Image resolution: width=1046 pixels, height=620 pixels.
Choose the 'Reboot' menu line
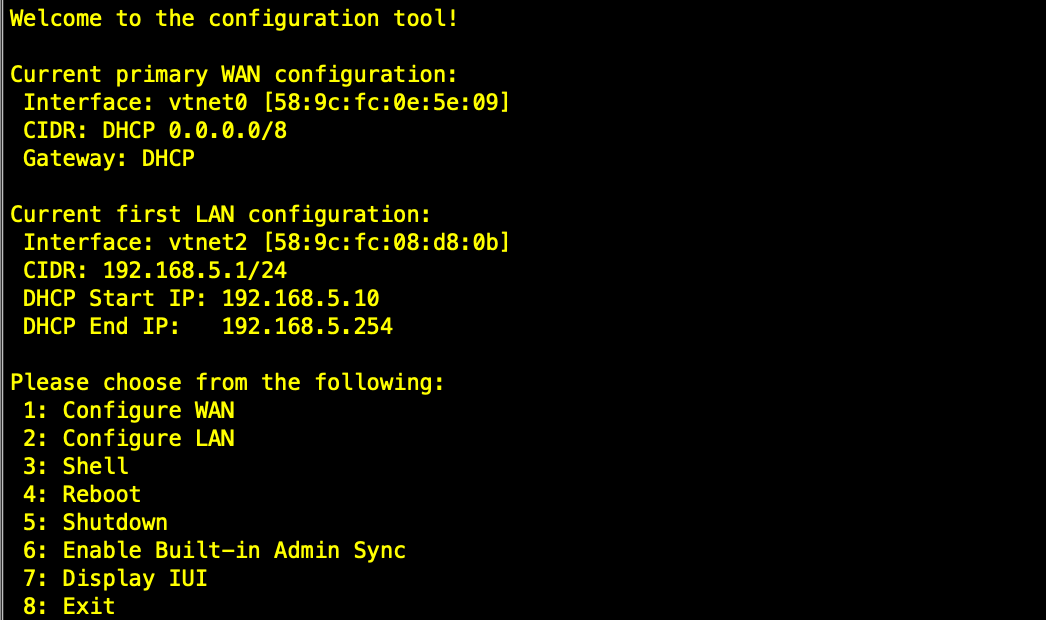101,494
